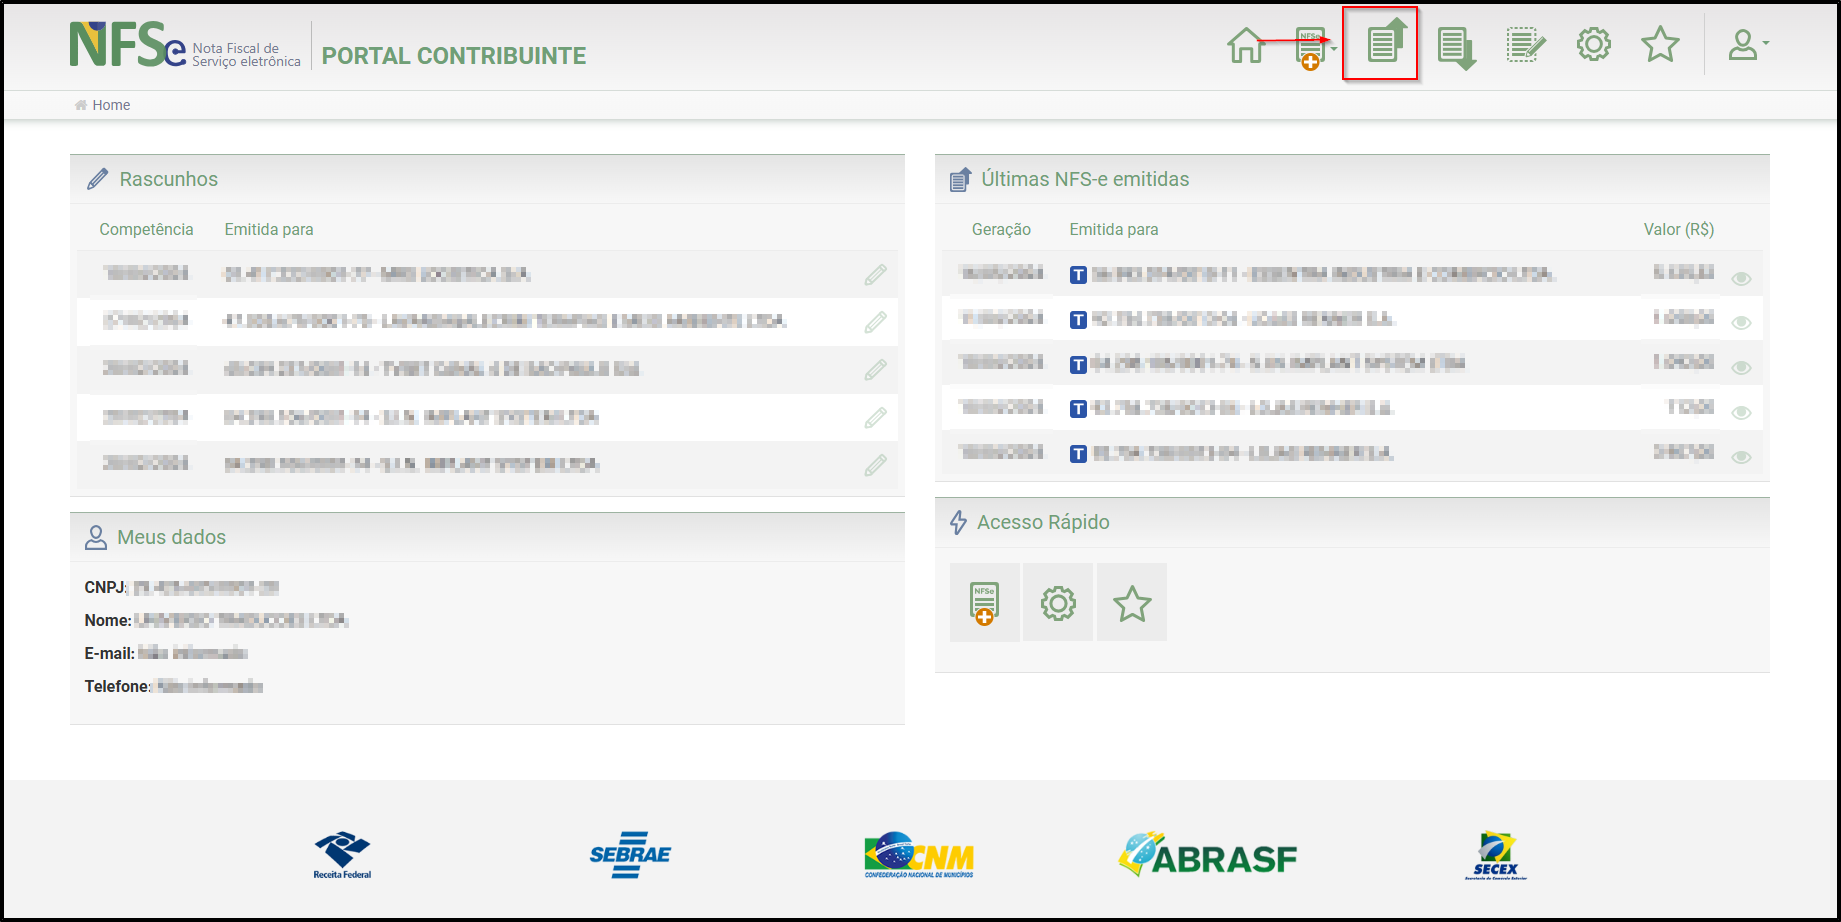Viewport: 1841px width, 922px height.
Task: Click the Receita Federal logo
Action: [x=342, y=855]
